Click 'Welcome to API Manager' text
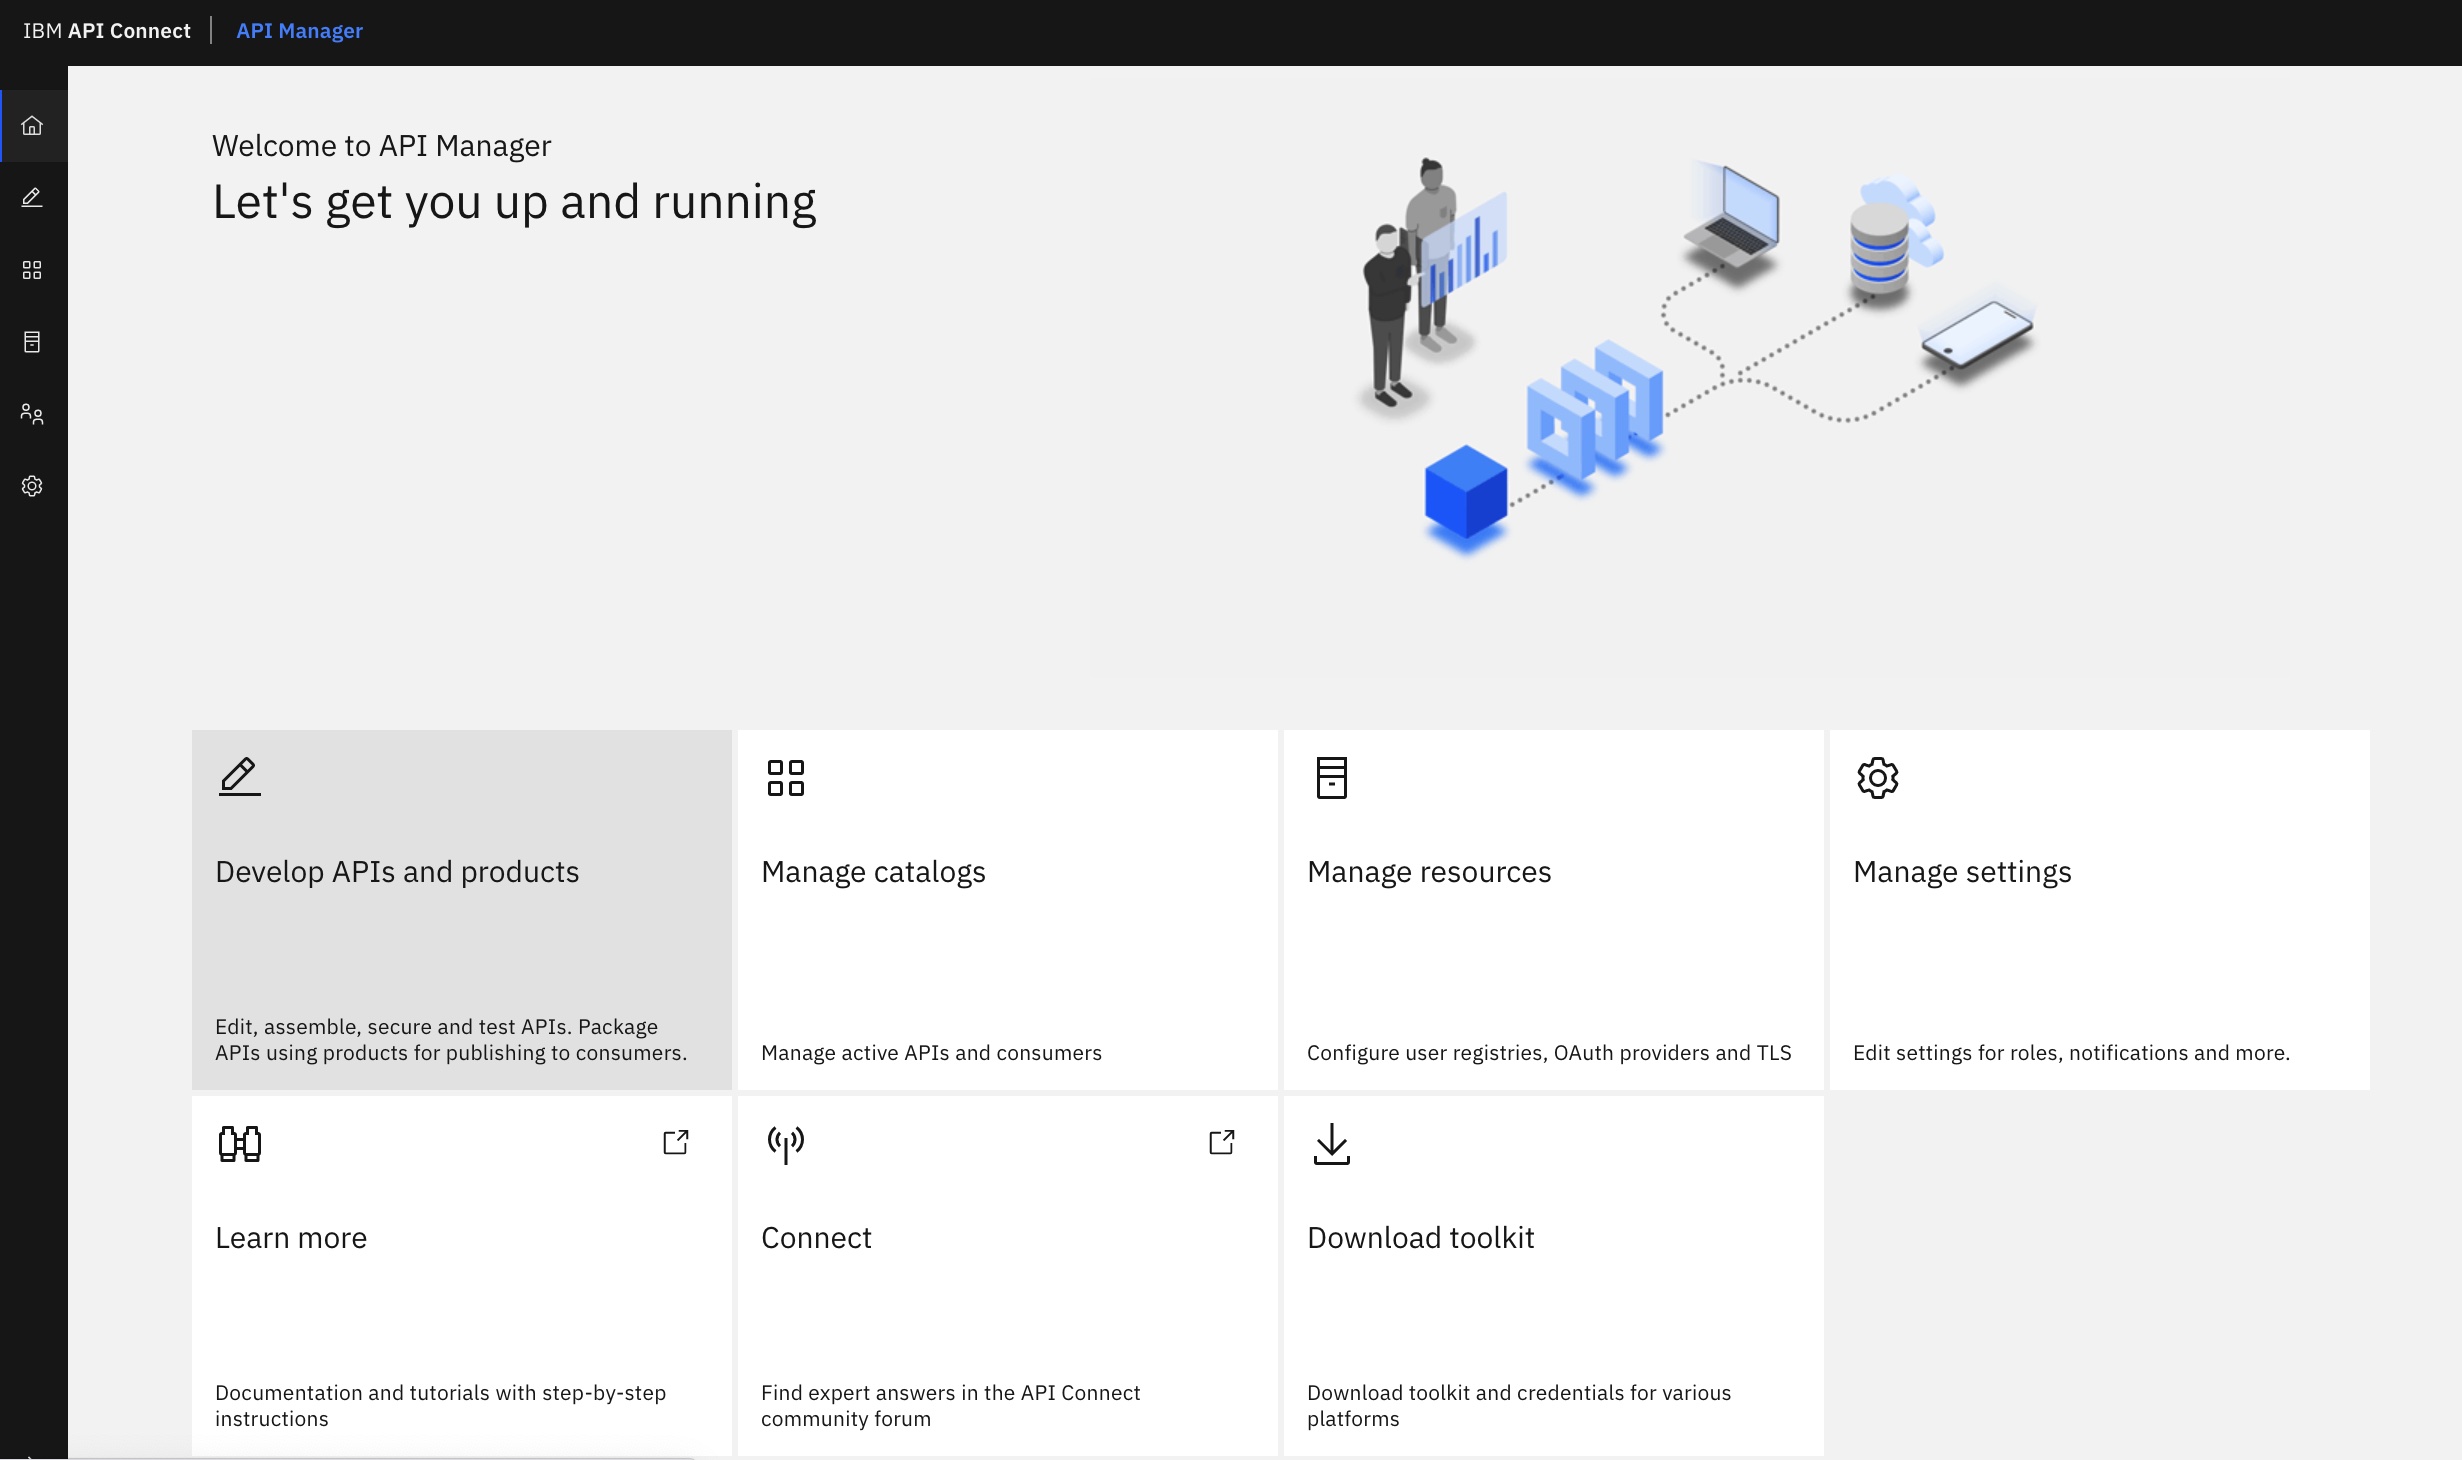Image resolution: width=2462 pixels, height=1460 pixels. 381,146
